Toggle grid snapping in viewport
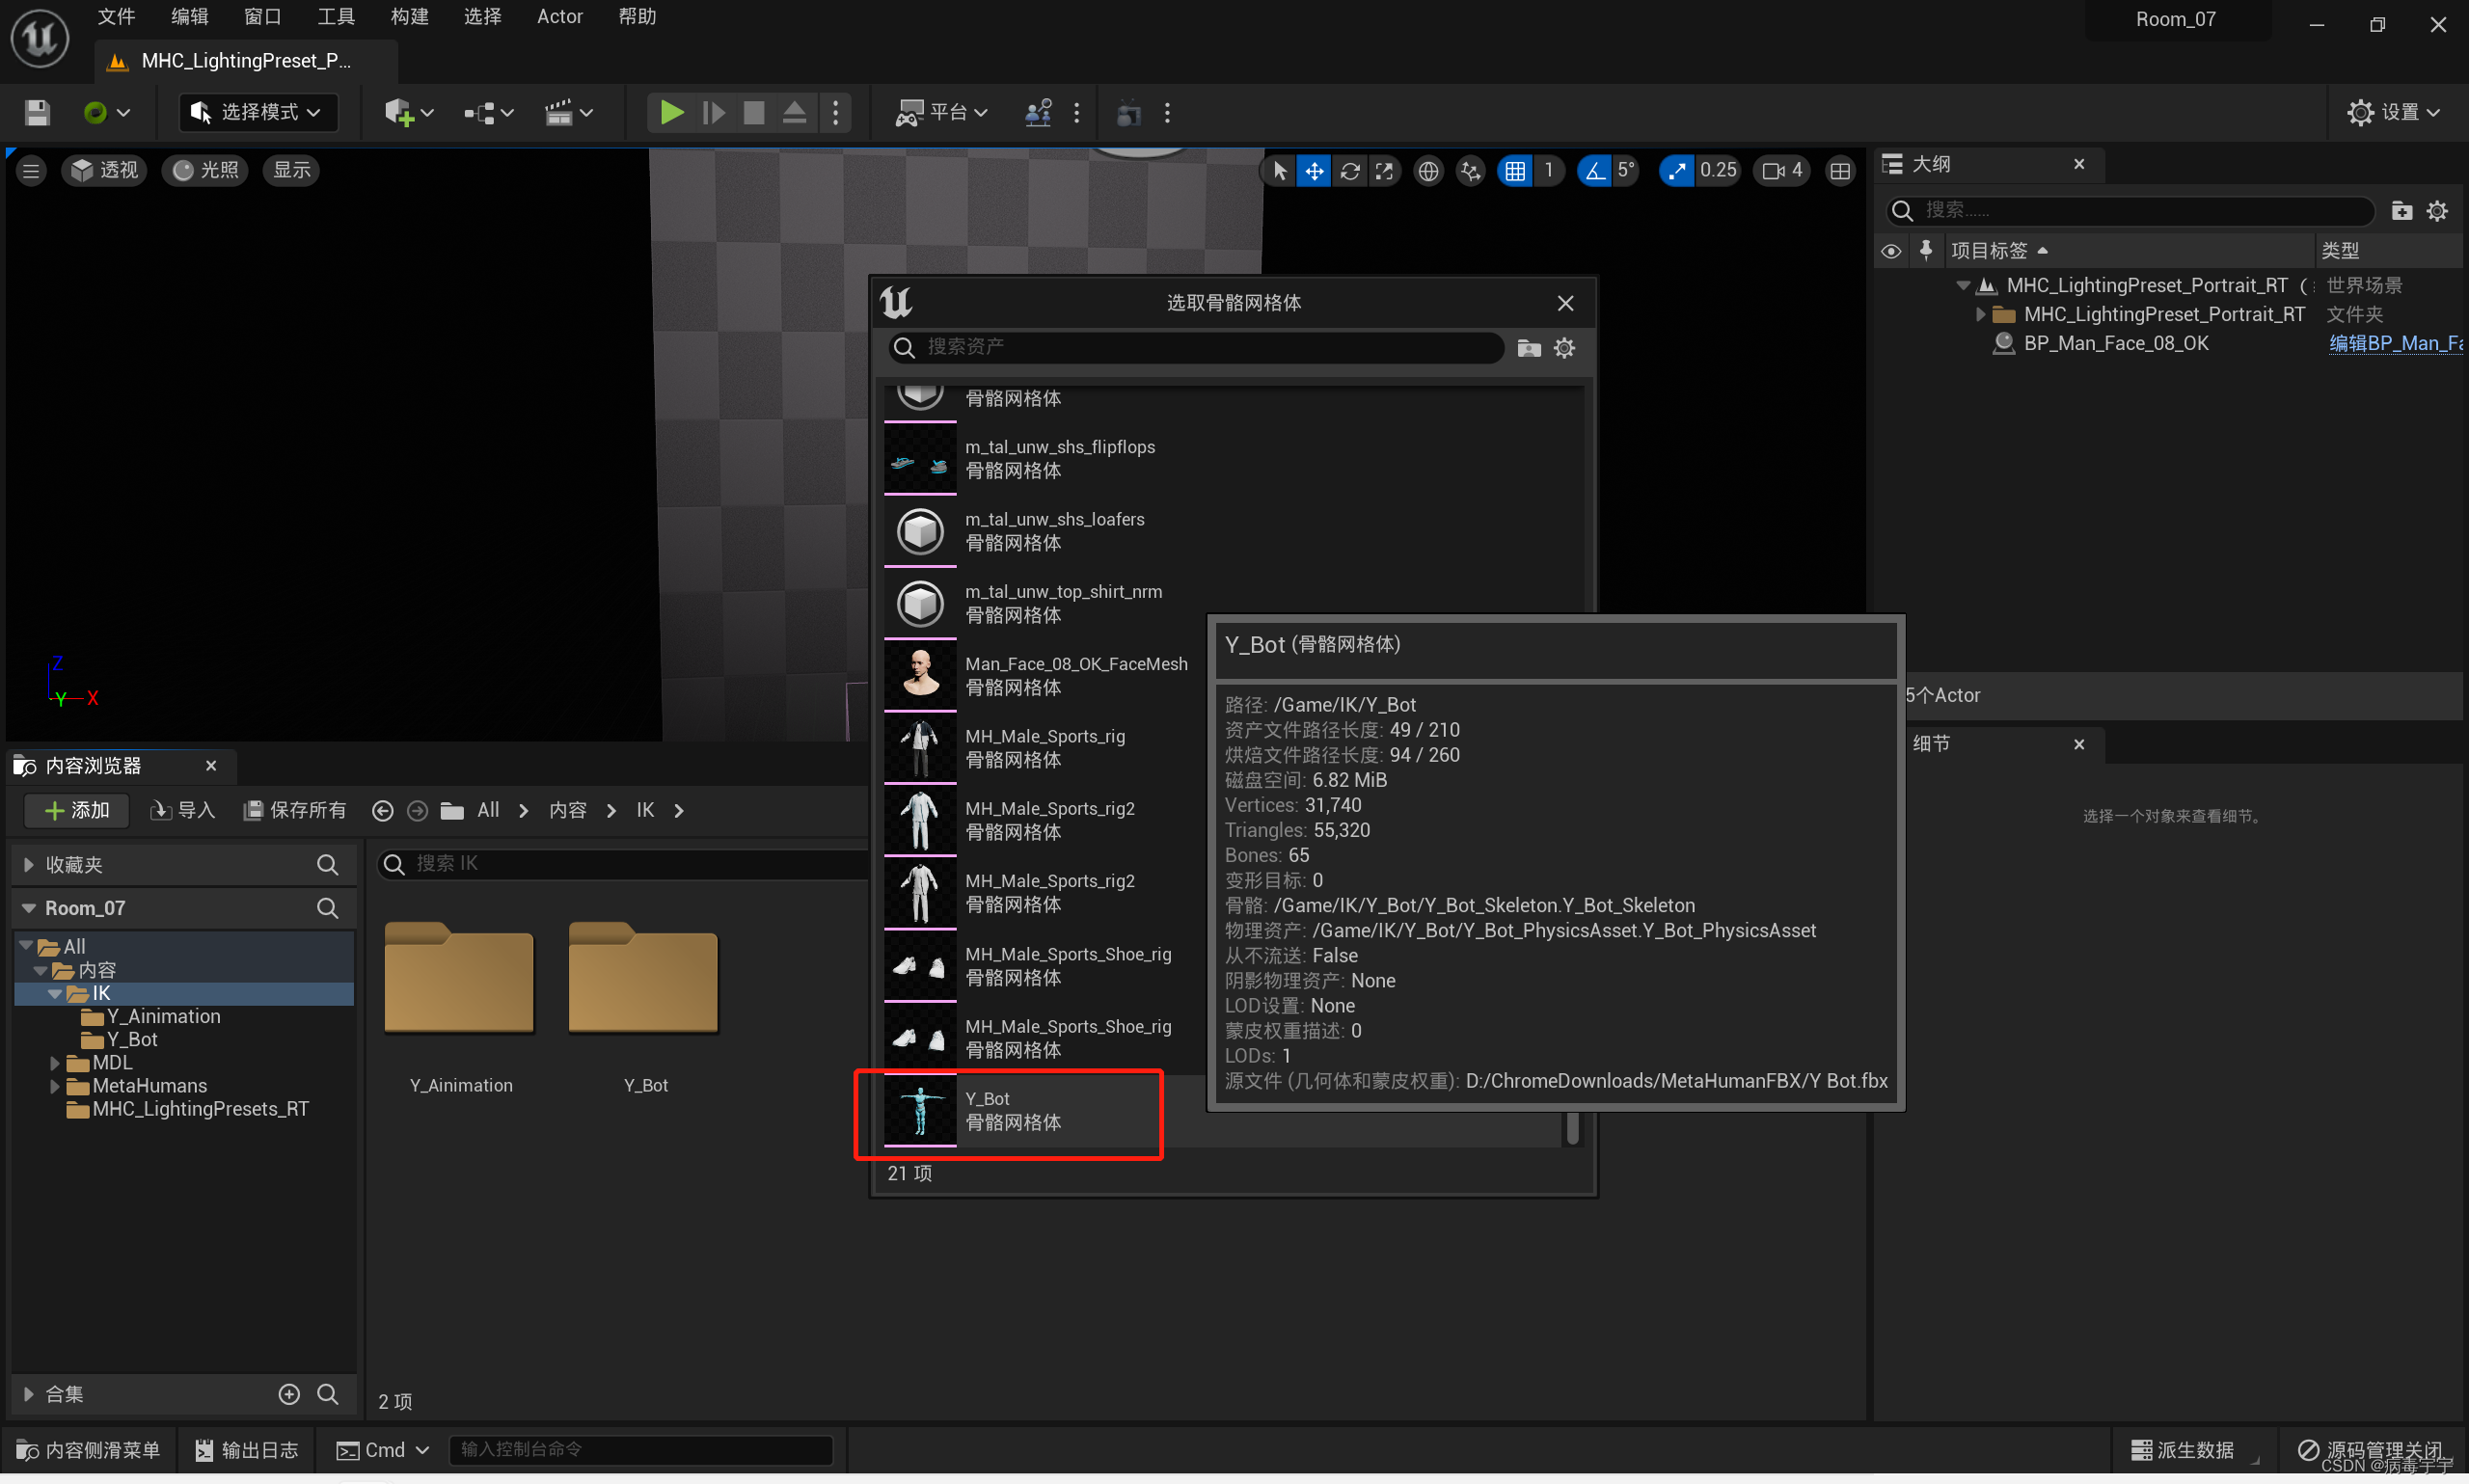 coord(1515,171)
